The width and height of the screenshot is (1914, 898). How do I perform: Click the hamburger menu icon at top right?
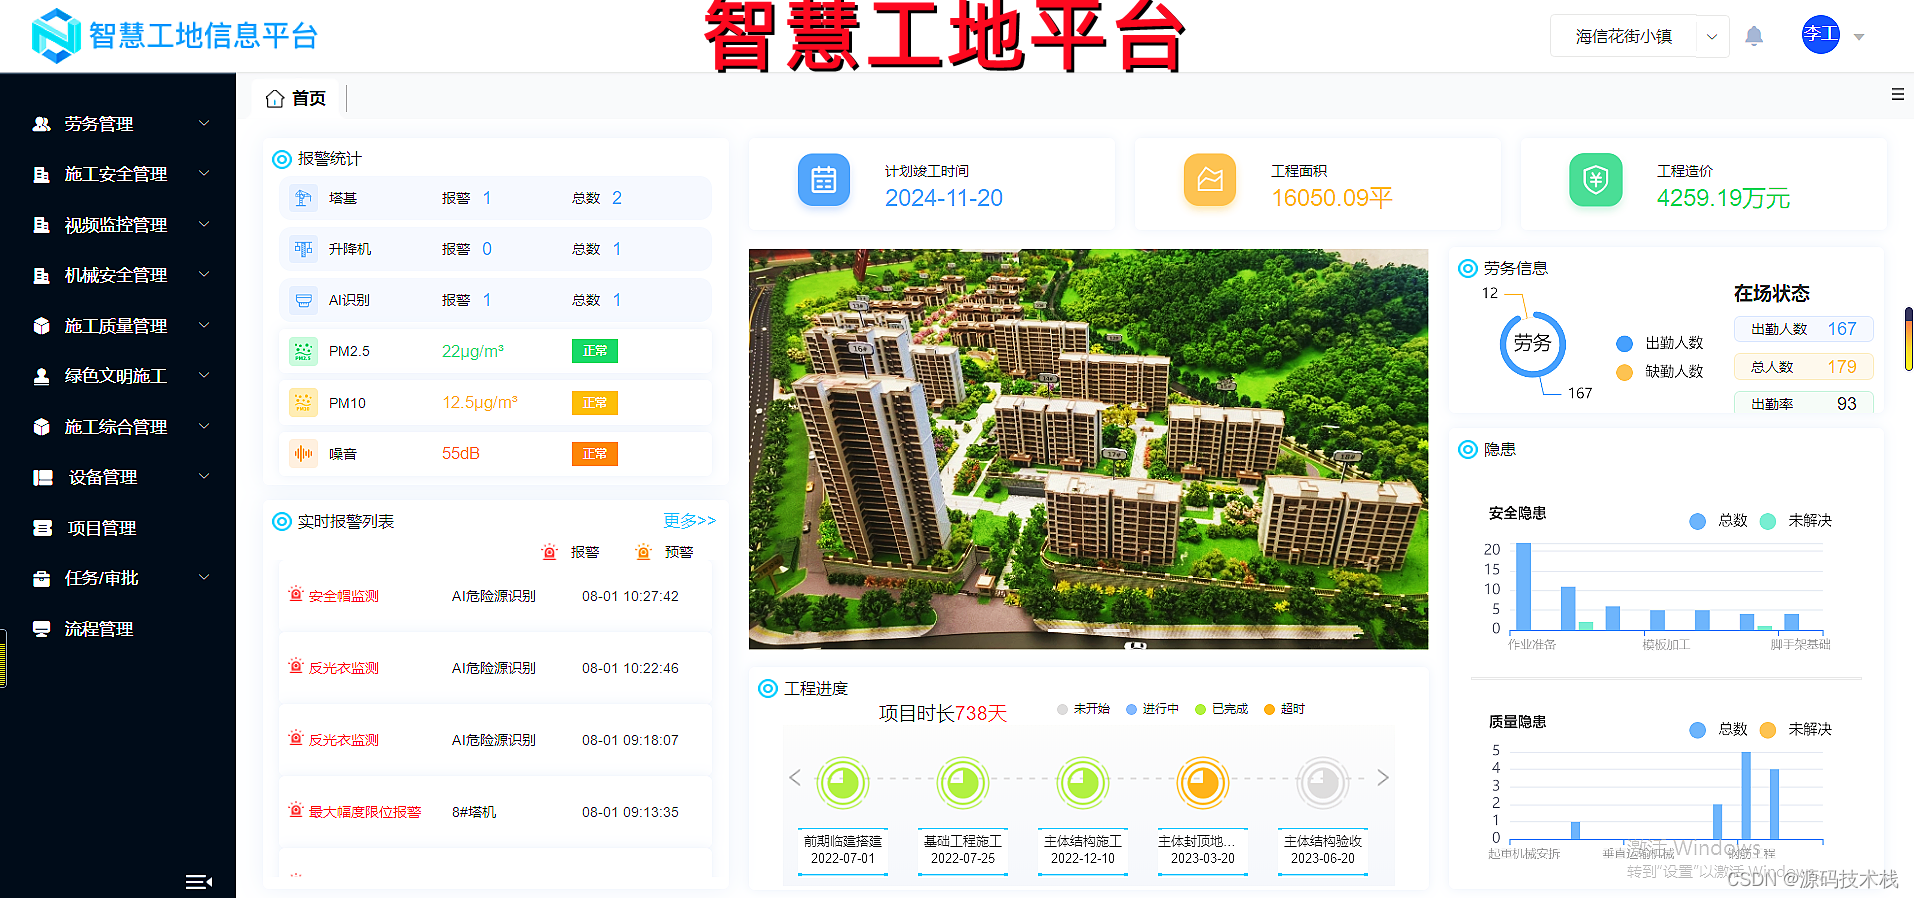coord(1897,95)
